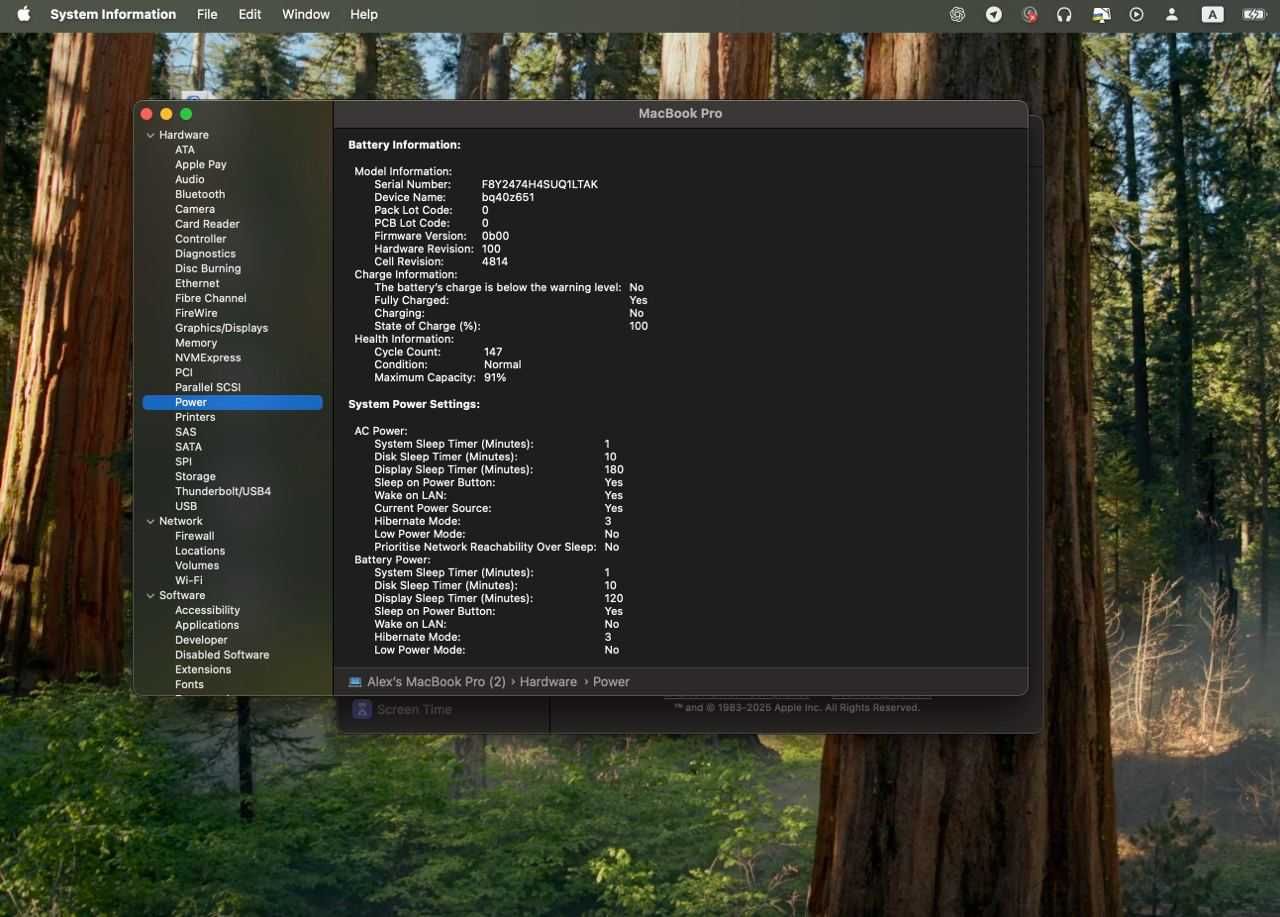Open the Edit menu
The width and height of the screenshot is (1280, 917).
coord(250,14)
